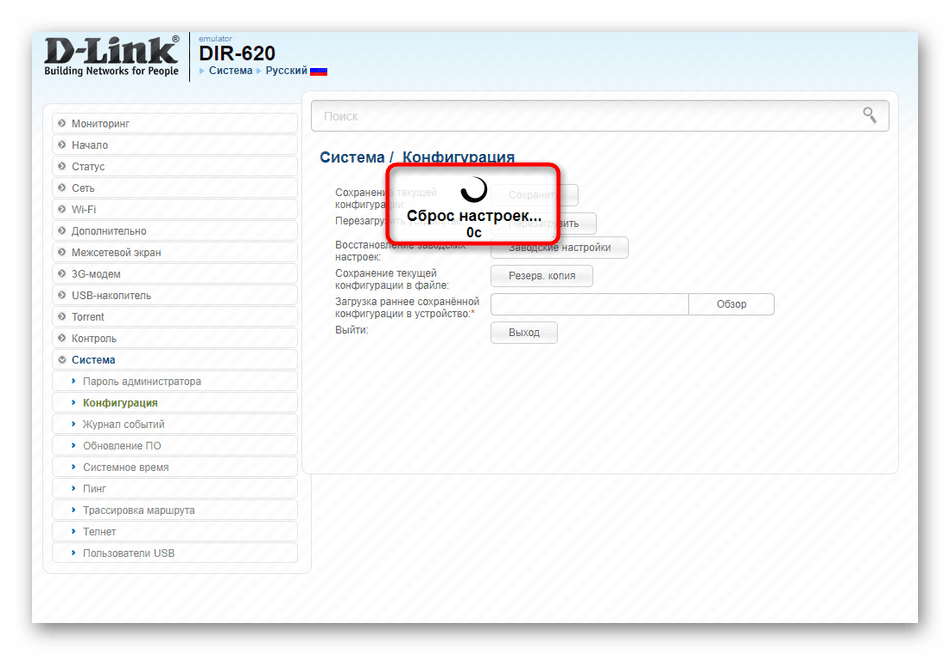Click the configuration file path field
950x655 pixels.
(590, 304)
